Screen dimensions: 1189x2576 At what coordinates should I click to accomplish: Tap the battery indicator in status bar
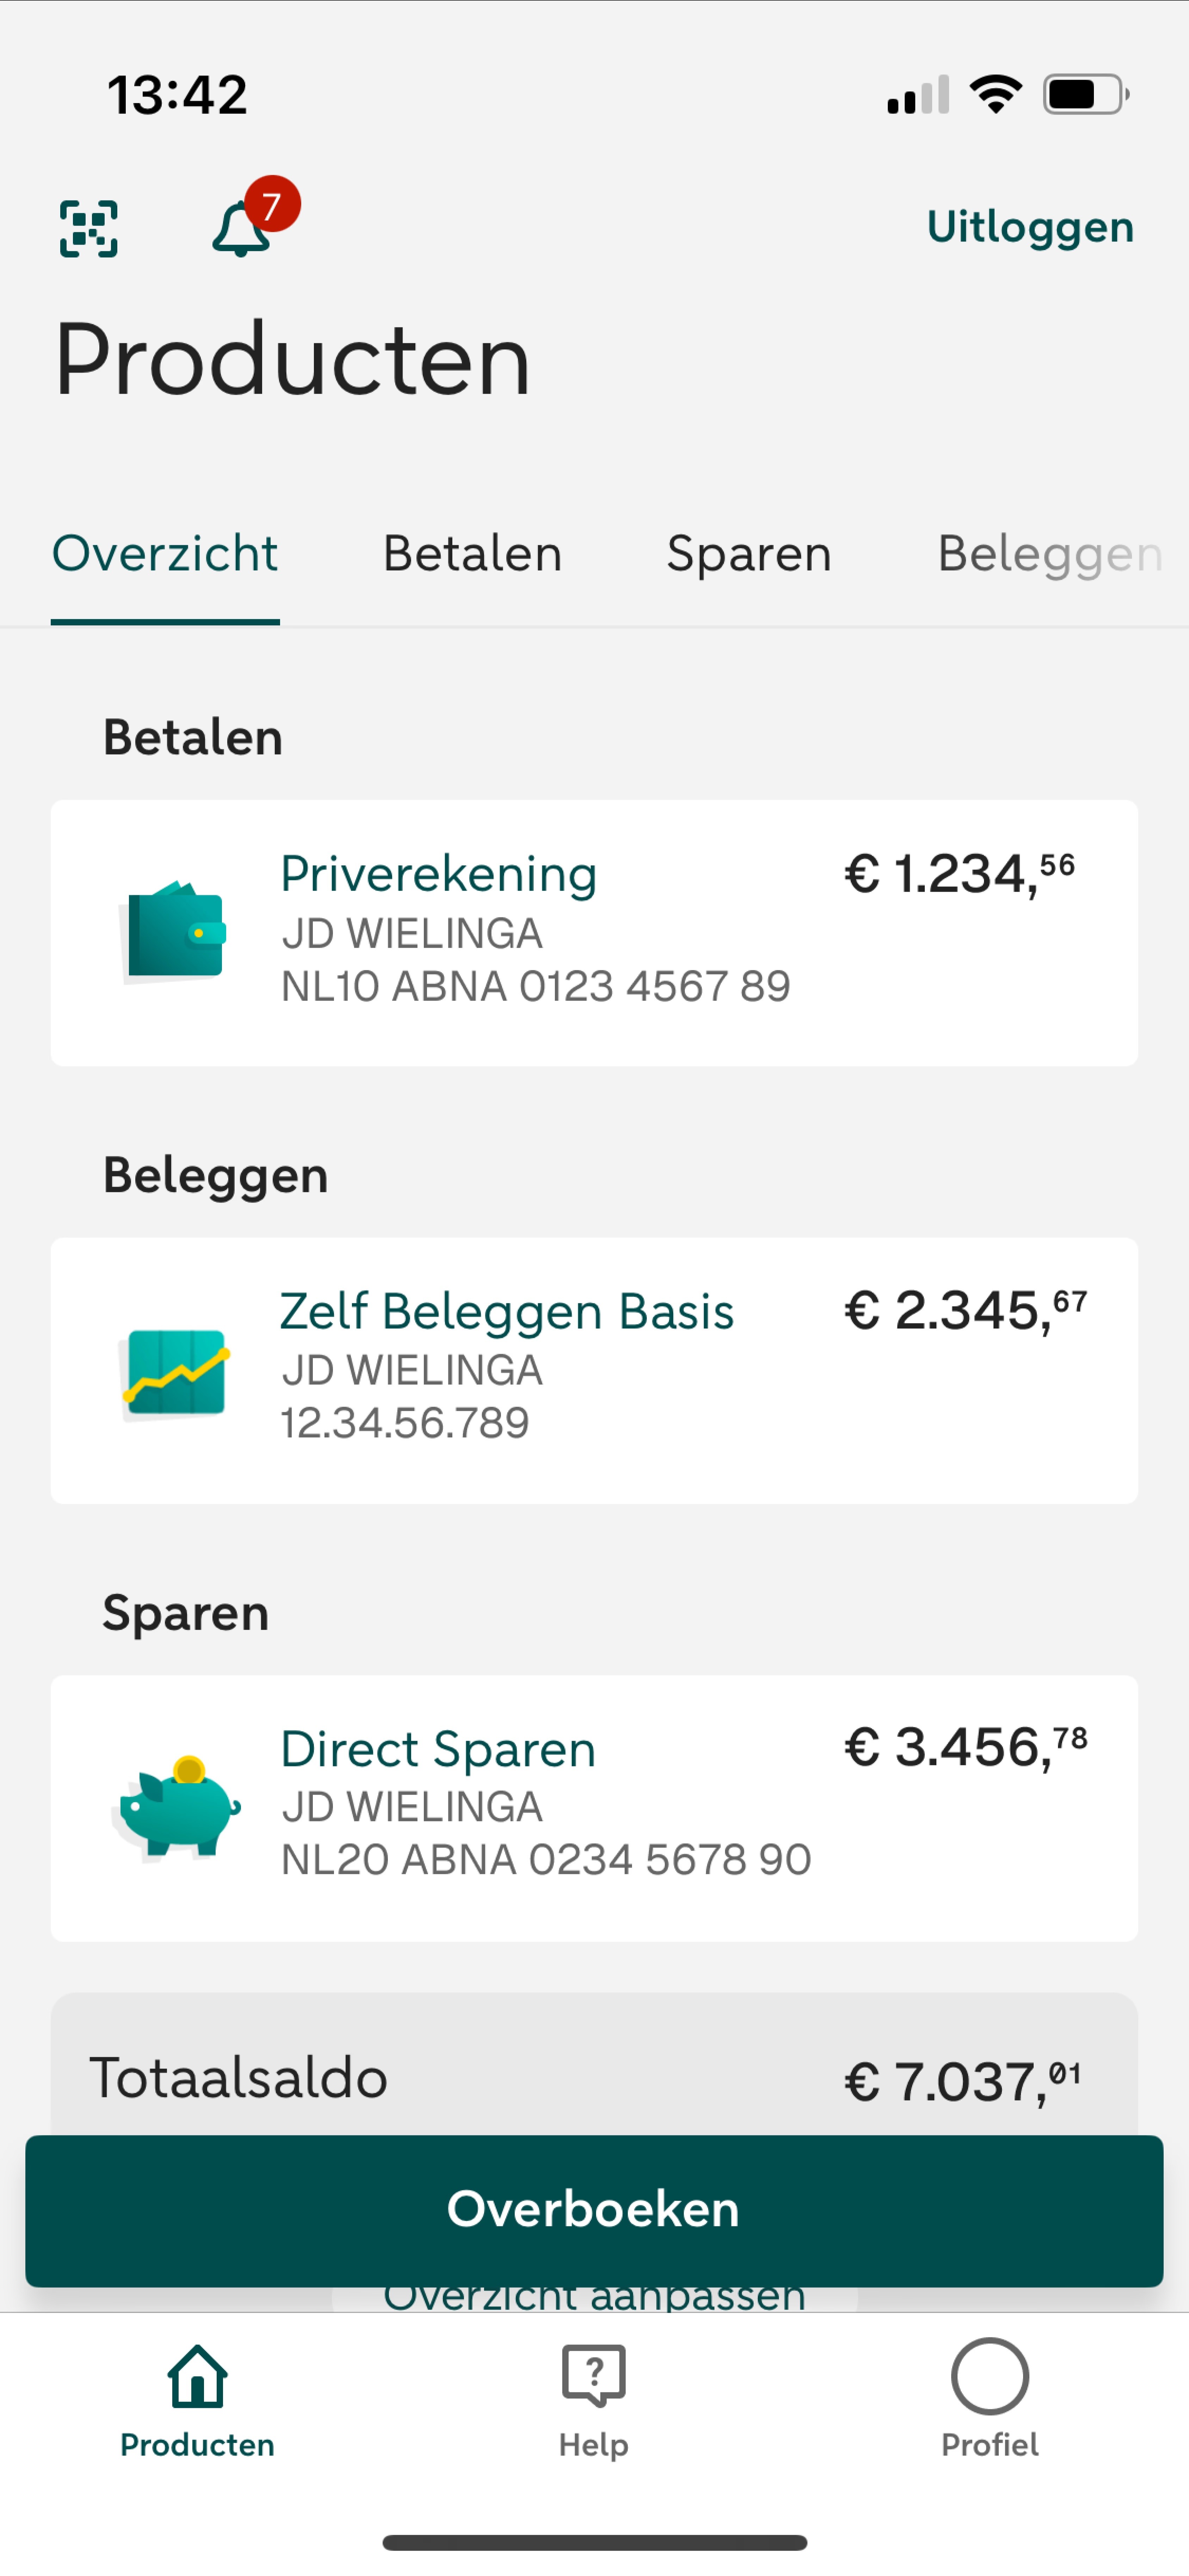[x=1086, y=95]
